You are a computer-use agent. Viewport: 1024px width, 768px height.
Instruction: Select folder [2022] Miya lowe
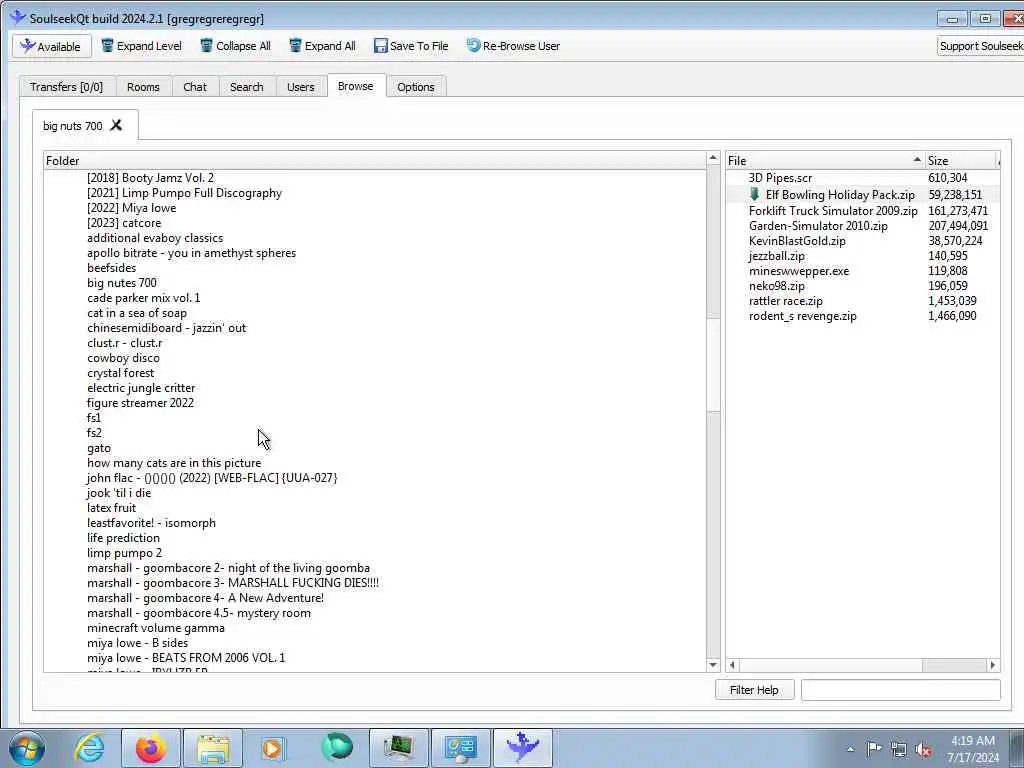[131, 208]
